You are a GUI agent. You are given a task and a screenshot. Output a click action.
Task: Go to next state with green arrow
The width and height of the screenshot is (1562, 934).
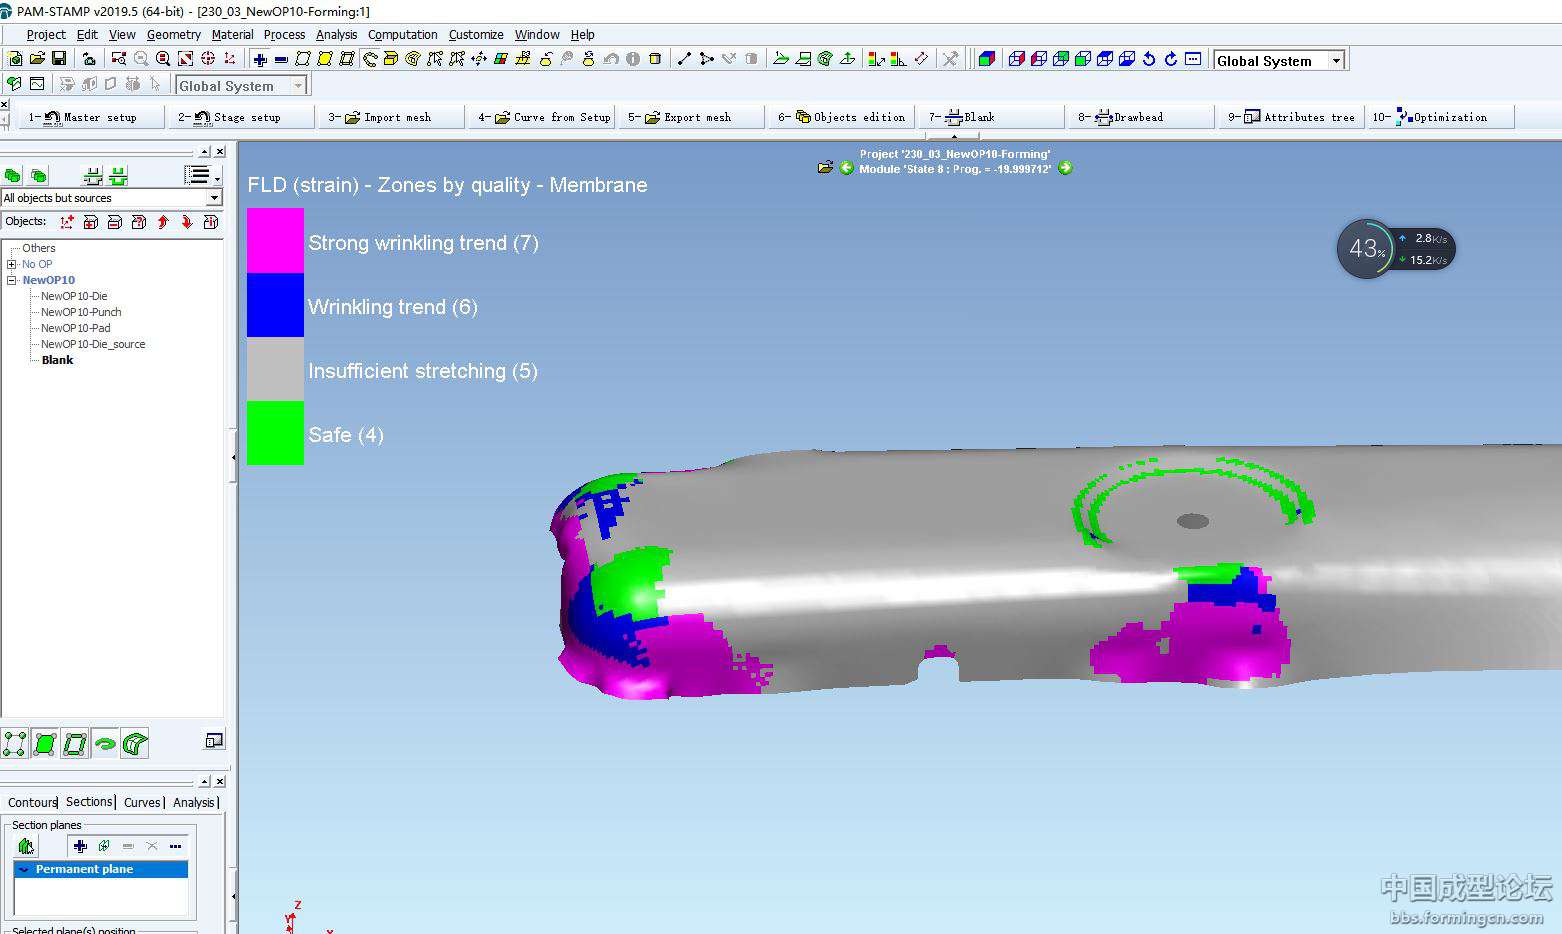click(1065, 168)
